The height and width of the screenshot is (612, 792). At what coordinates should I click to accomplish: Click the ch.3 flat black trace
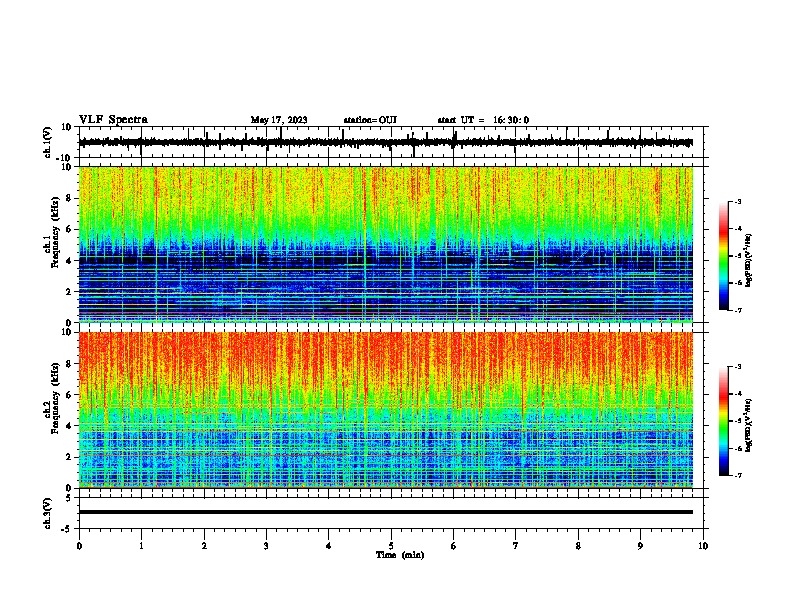386,512
